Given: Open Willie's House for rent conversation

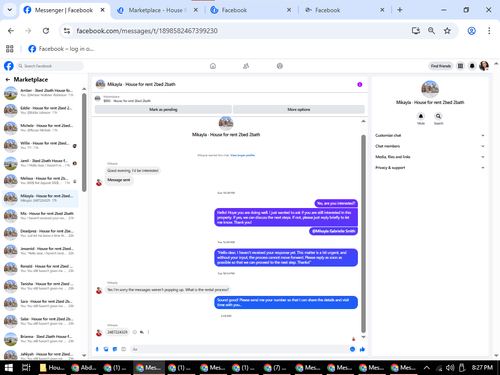Looking at the screenshot, I should (40, 145).
